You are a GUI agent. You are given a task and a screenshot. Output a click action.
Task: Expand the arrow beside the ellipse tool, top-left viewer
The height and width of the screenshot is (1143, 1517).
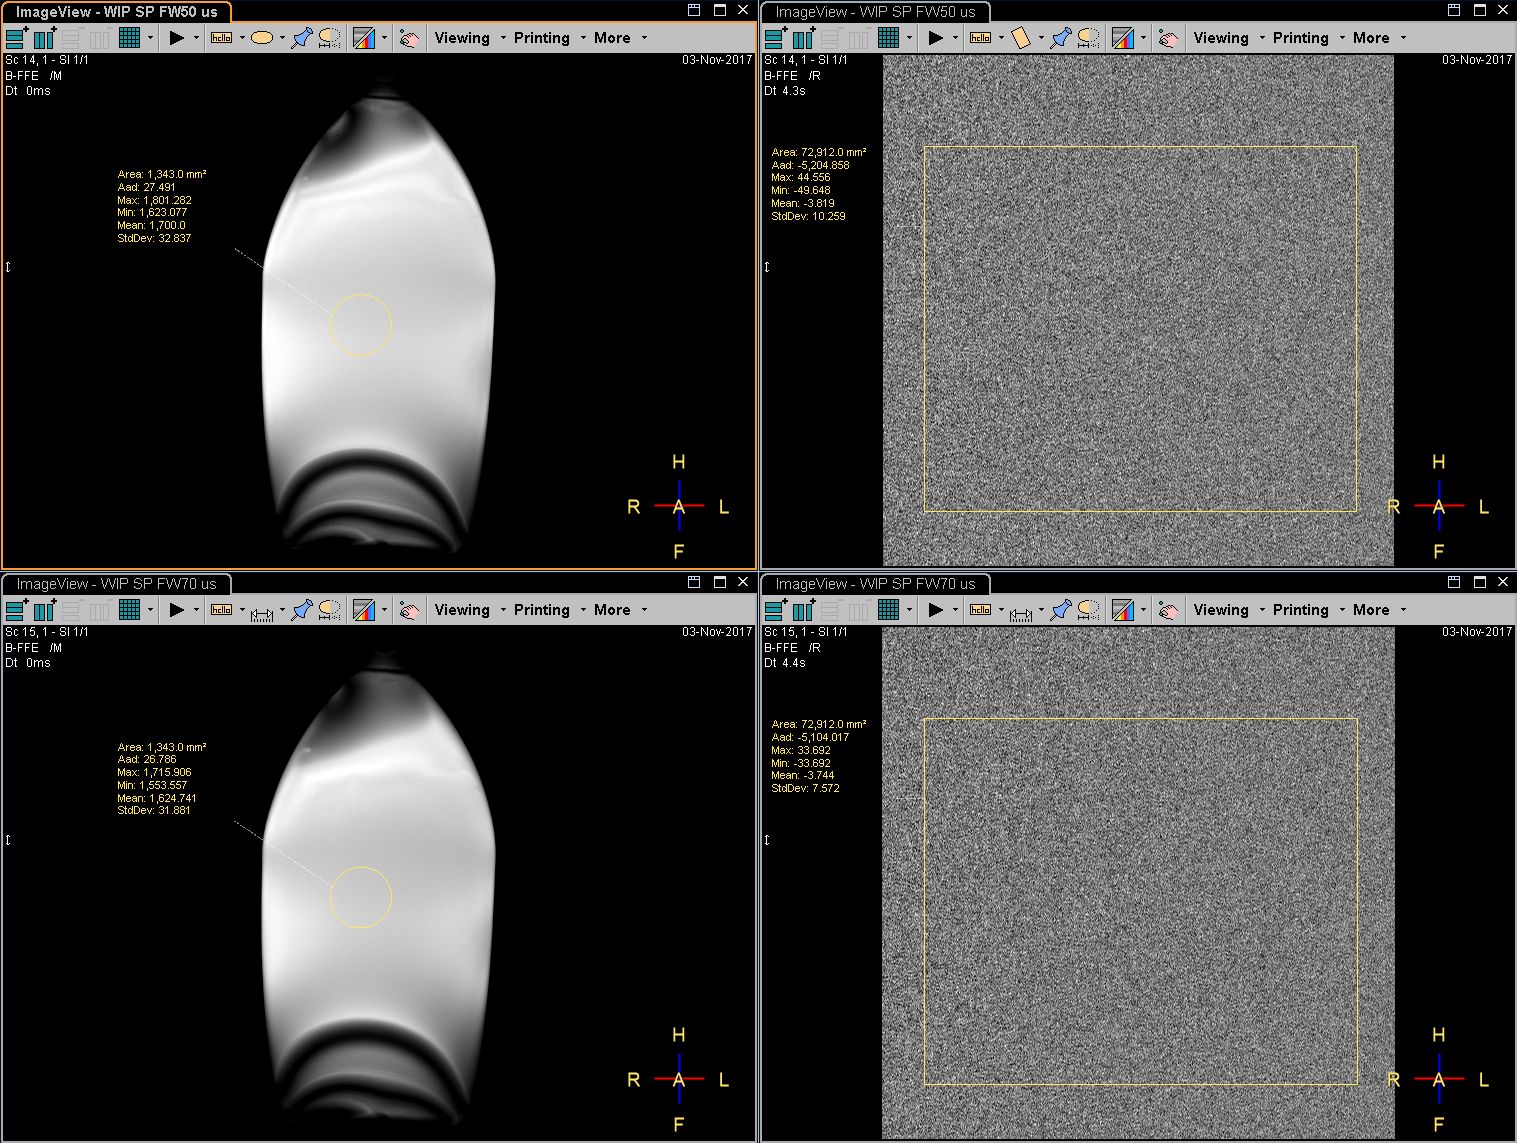[x=282, y=38]
